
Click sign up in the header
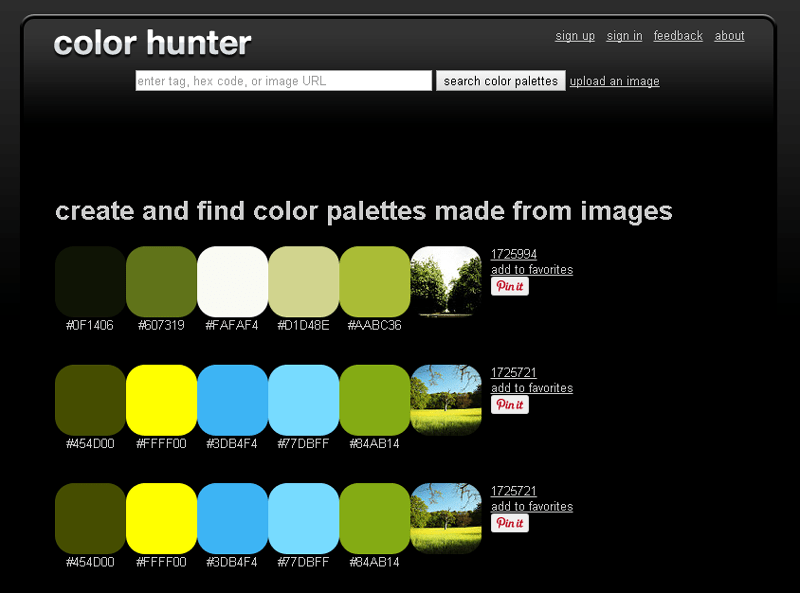tap(575, 35)
